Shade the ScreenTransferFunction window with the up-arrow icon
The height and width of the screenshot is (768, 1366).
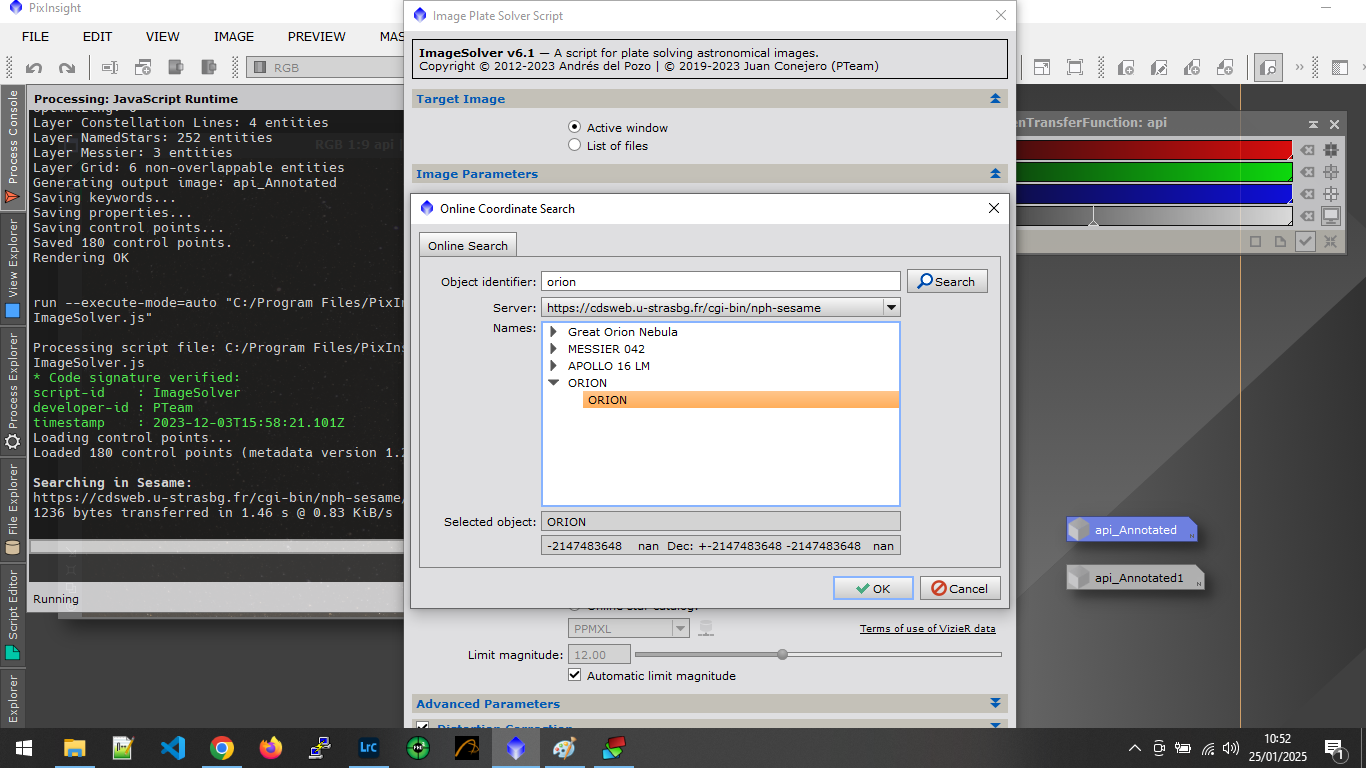point(1313,124)
